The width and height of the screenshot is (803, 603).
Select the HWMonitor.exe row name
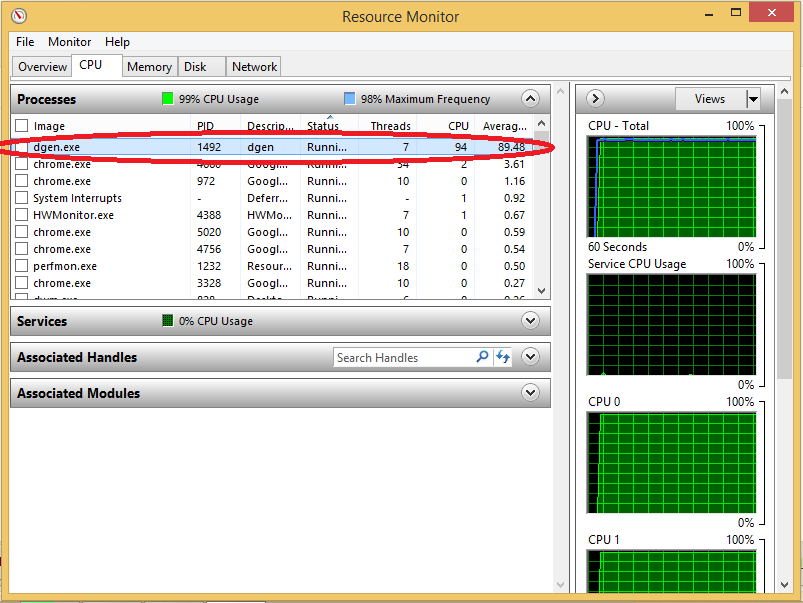[x=73, y=215]
